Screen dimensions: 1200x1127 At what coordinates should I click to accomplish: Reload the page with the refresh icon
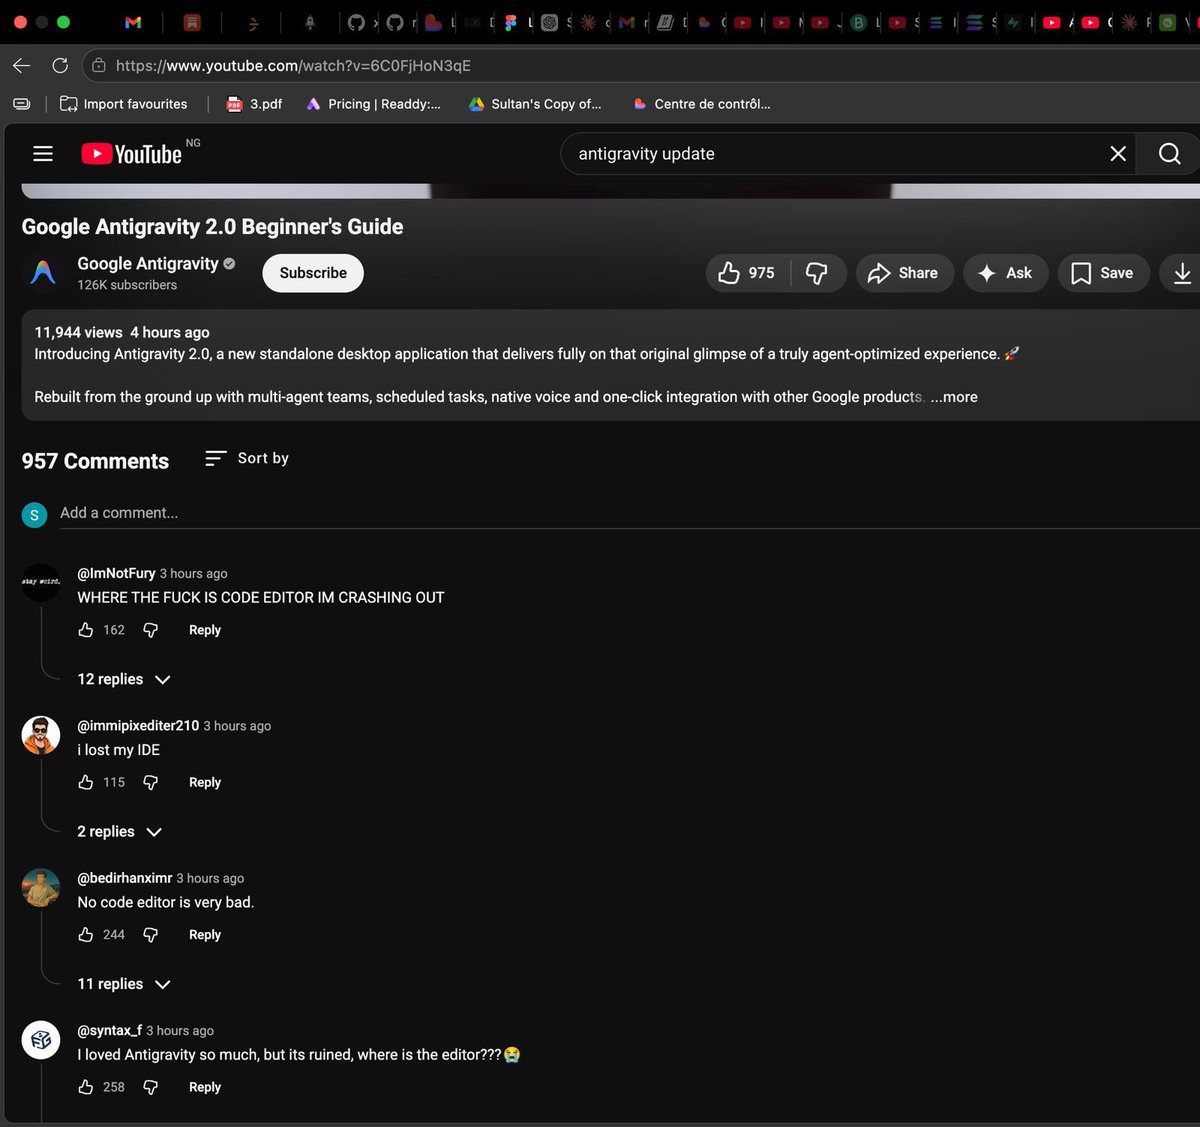[60, 66]
